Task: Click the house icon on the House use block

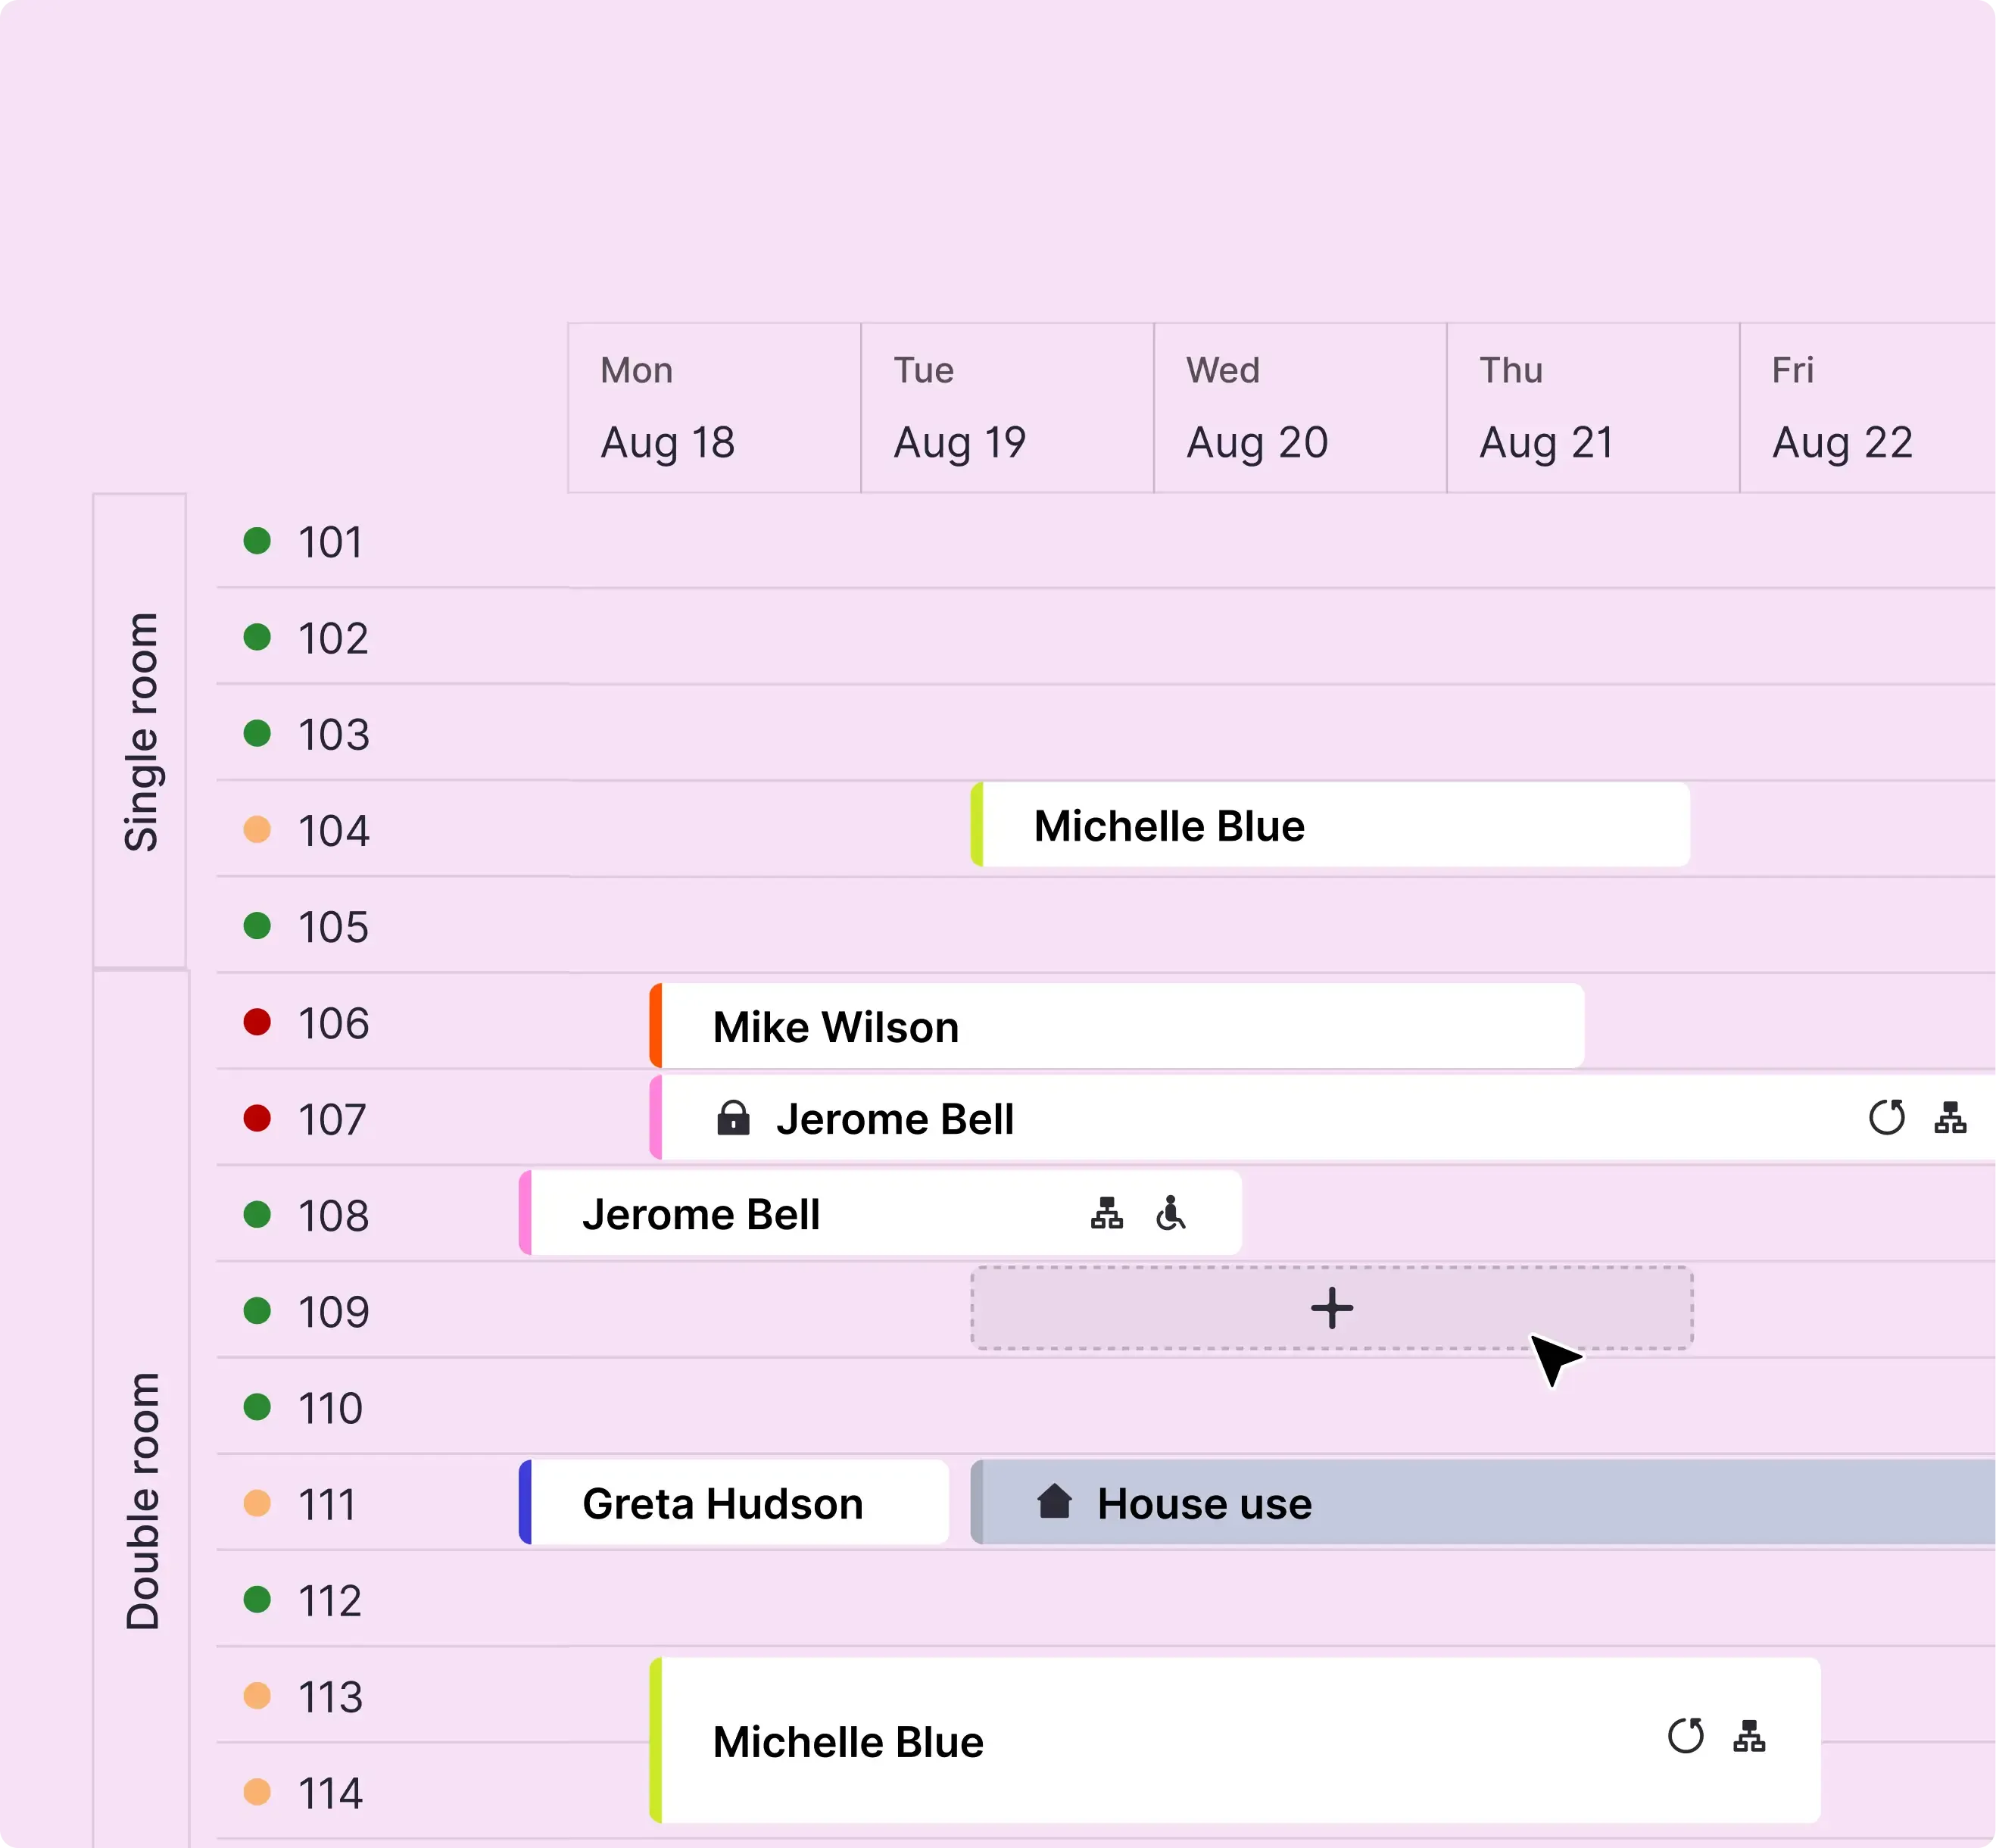Action: point(1055,1502)
